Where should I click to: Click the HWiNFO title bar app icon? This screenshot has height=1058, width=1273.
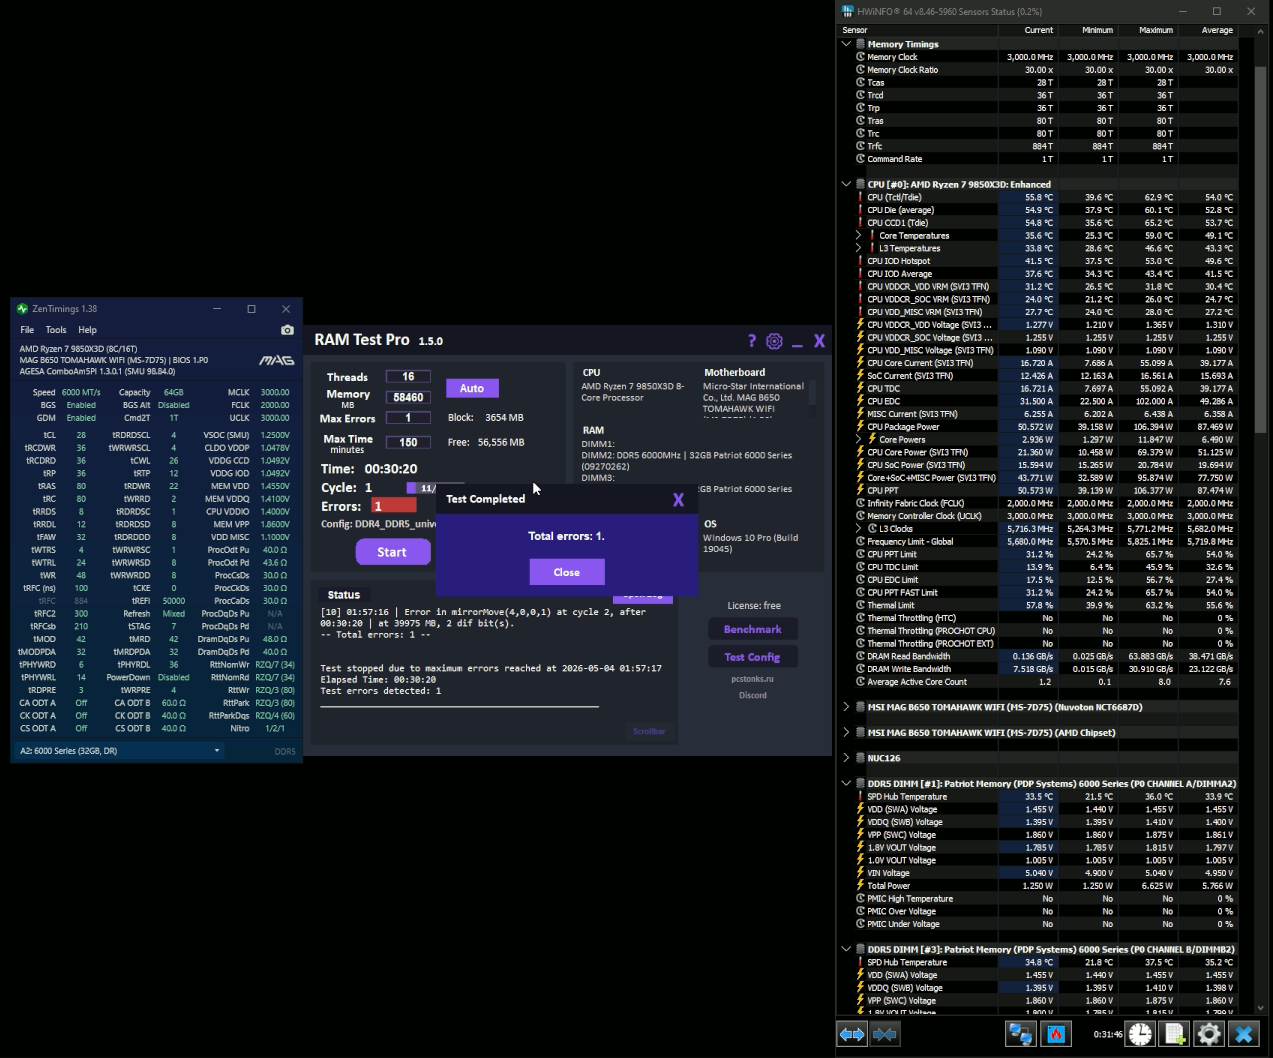848,11
